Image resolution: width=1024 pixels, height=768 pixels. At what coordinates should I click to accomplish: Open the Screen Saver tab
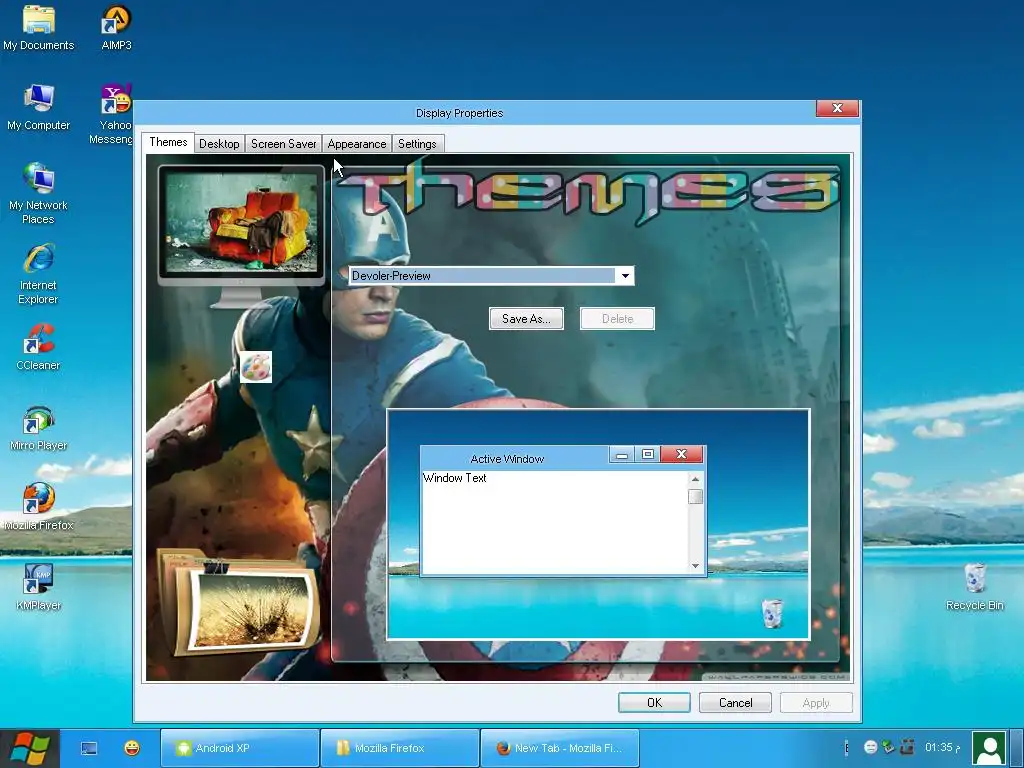point(283,144)
